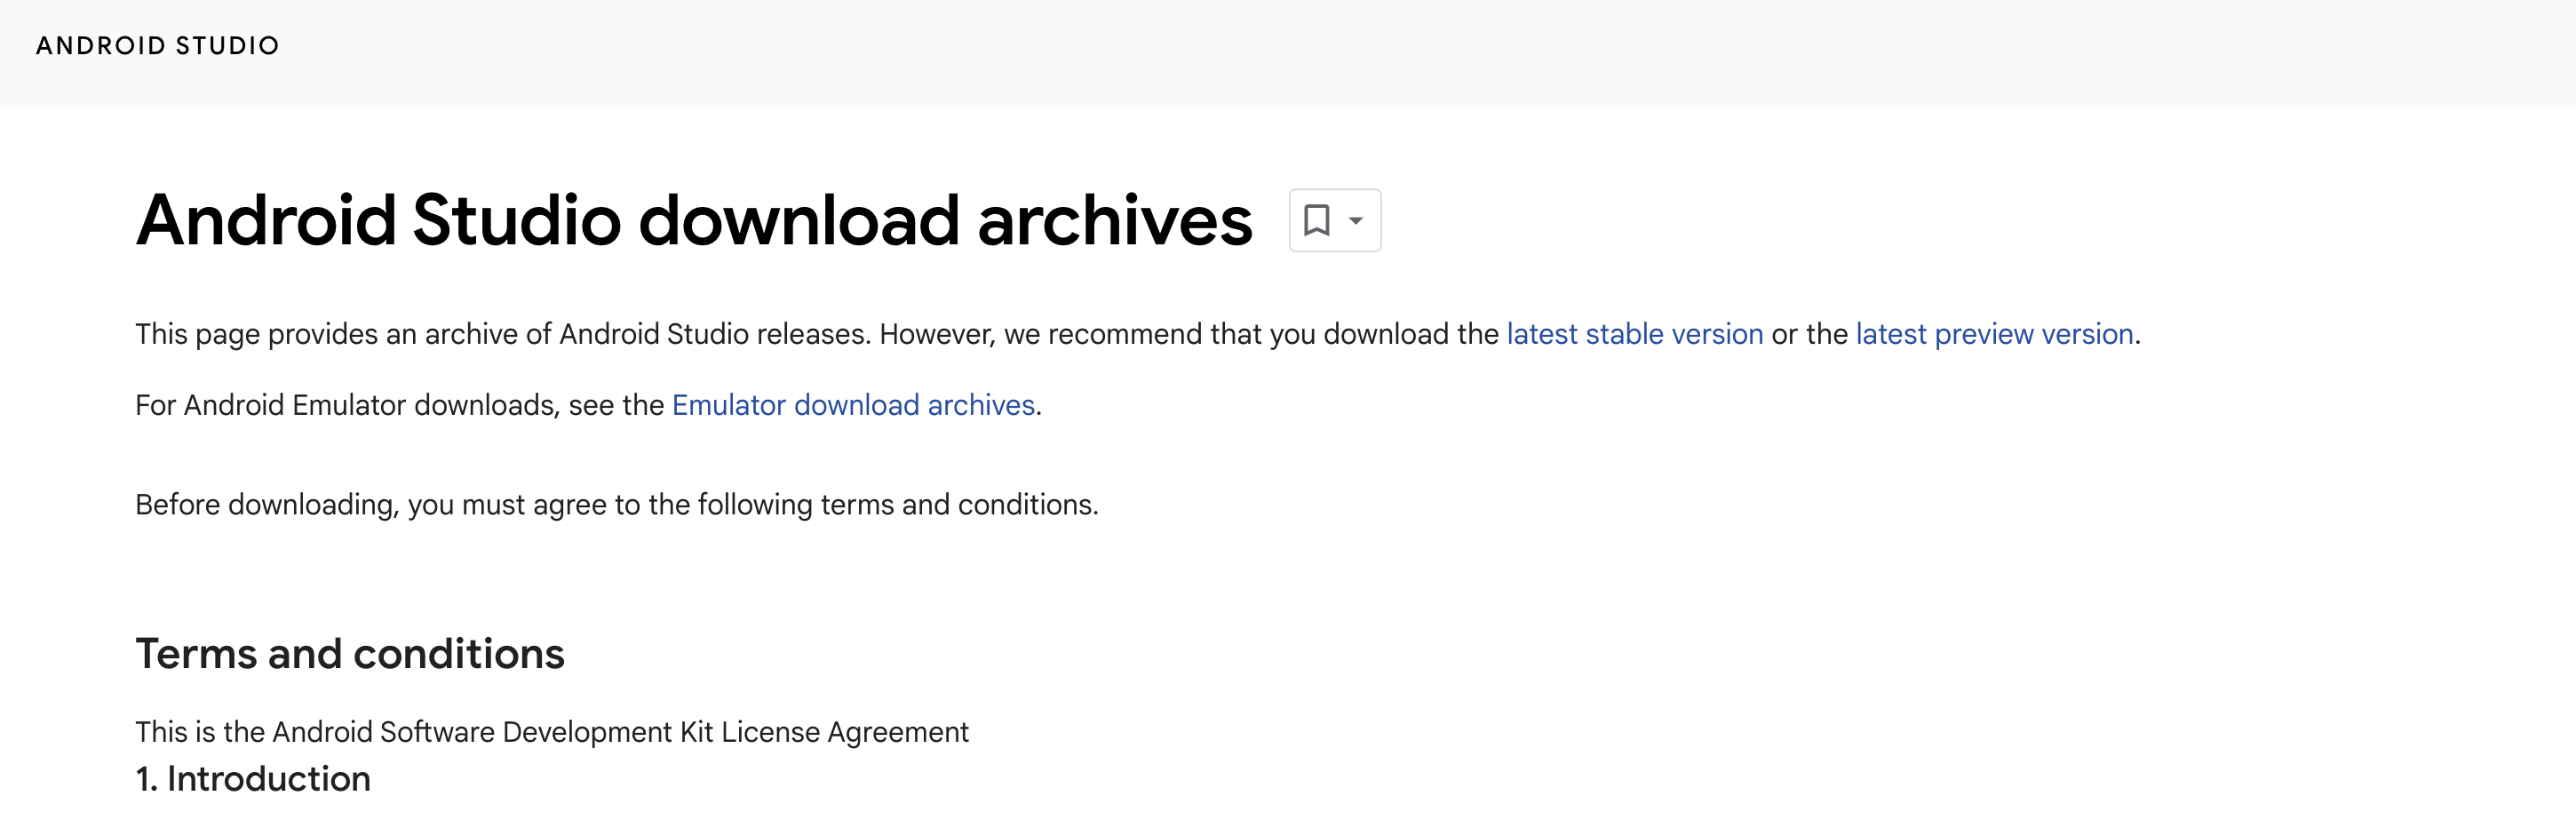Open the latest stable version link
This screenshot has width=2576, height=828.
coord(1634,334)
